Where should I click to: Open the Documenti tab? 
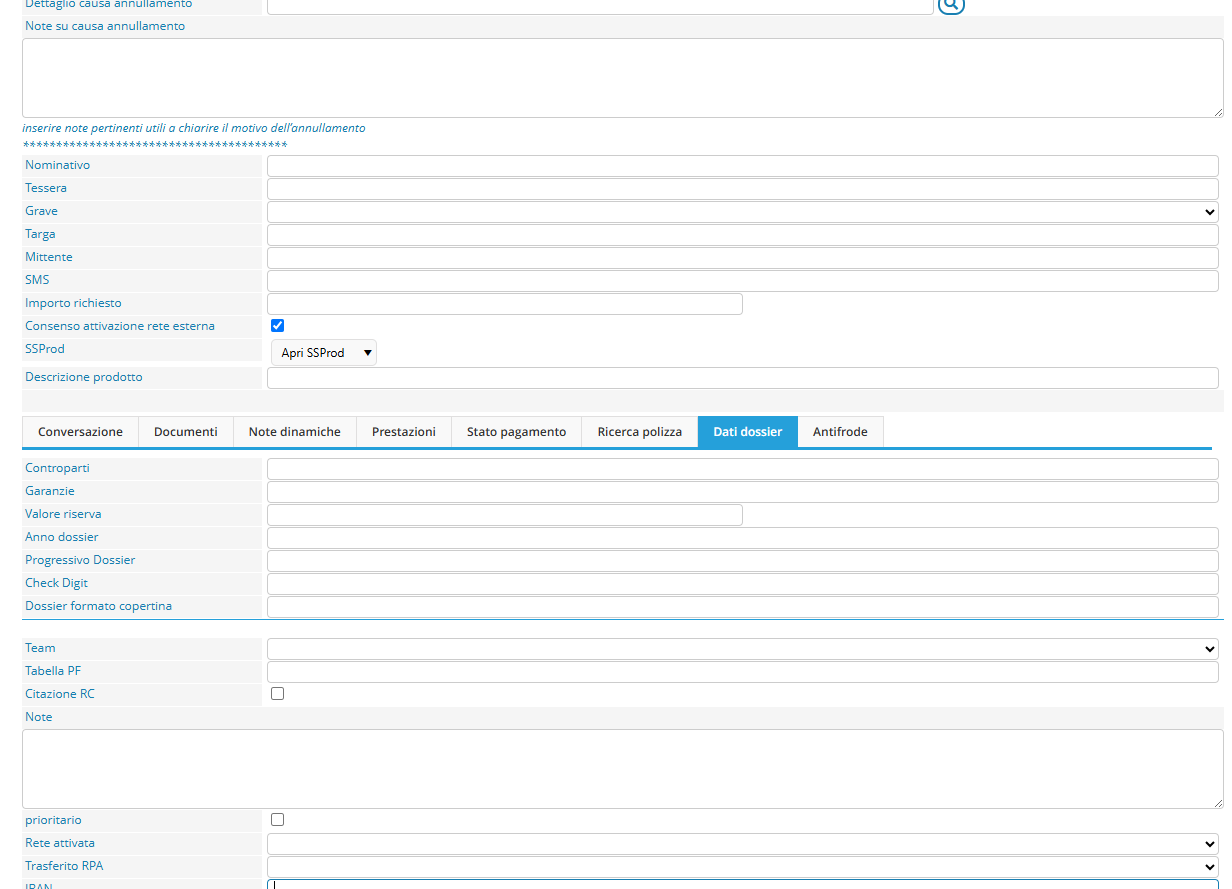pos(185,432)
